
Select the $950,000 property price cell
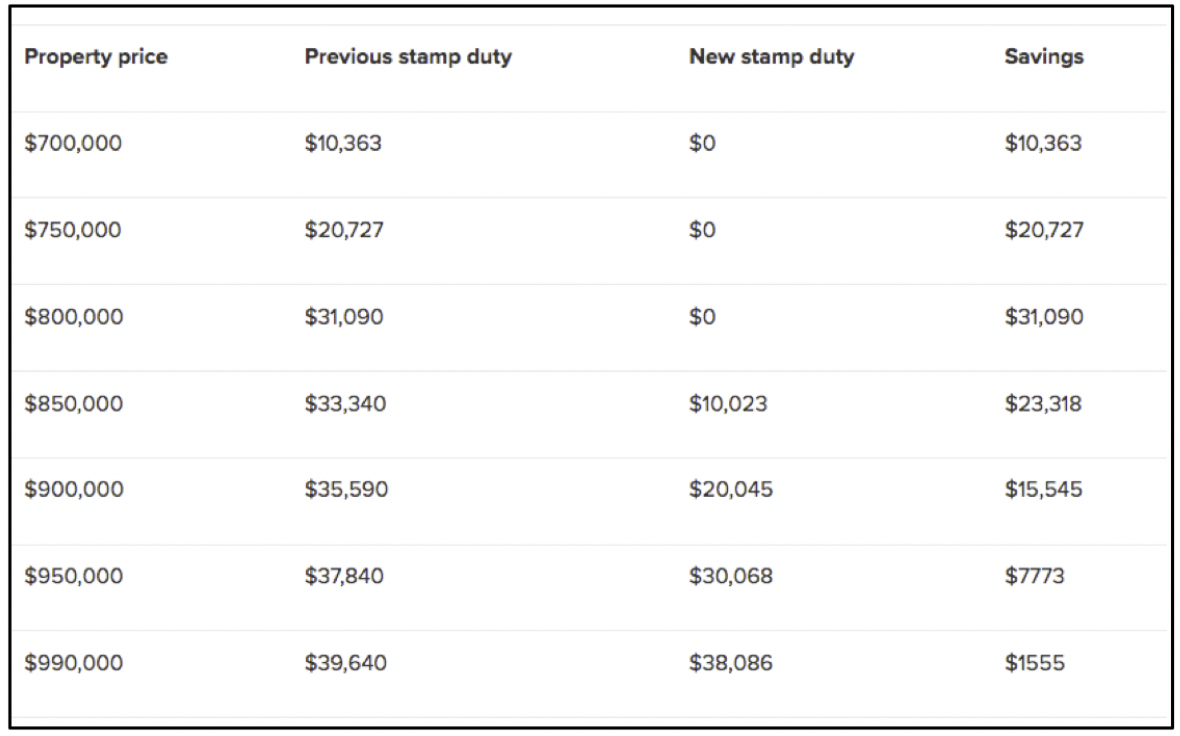[x=74, y=576]
